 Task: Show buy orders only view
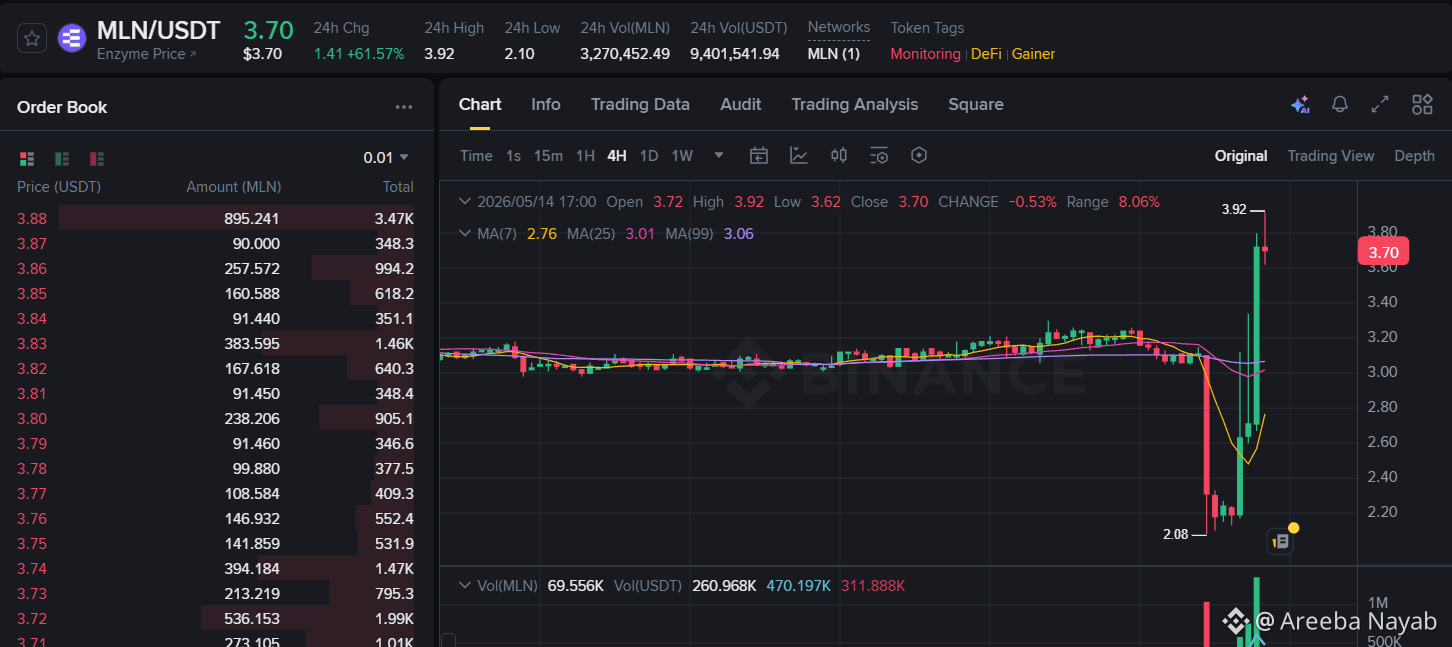tap(62, 158)
